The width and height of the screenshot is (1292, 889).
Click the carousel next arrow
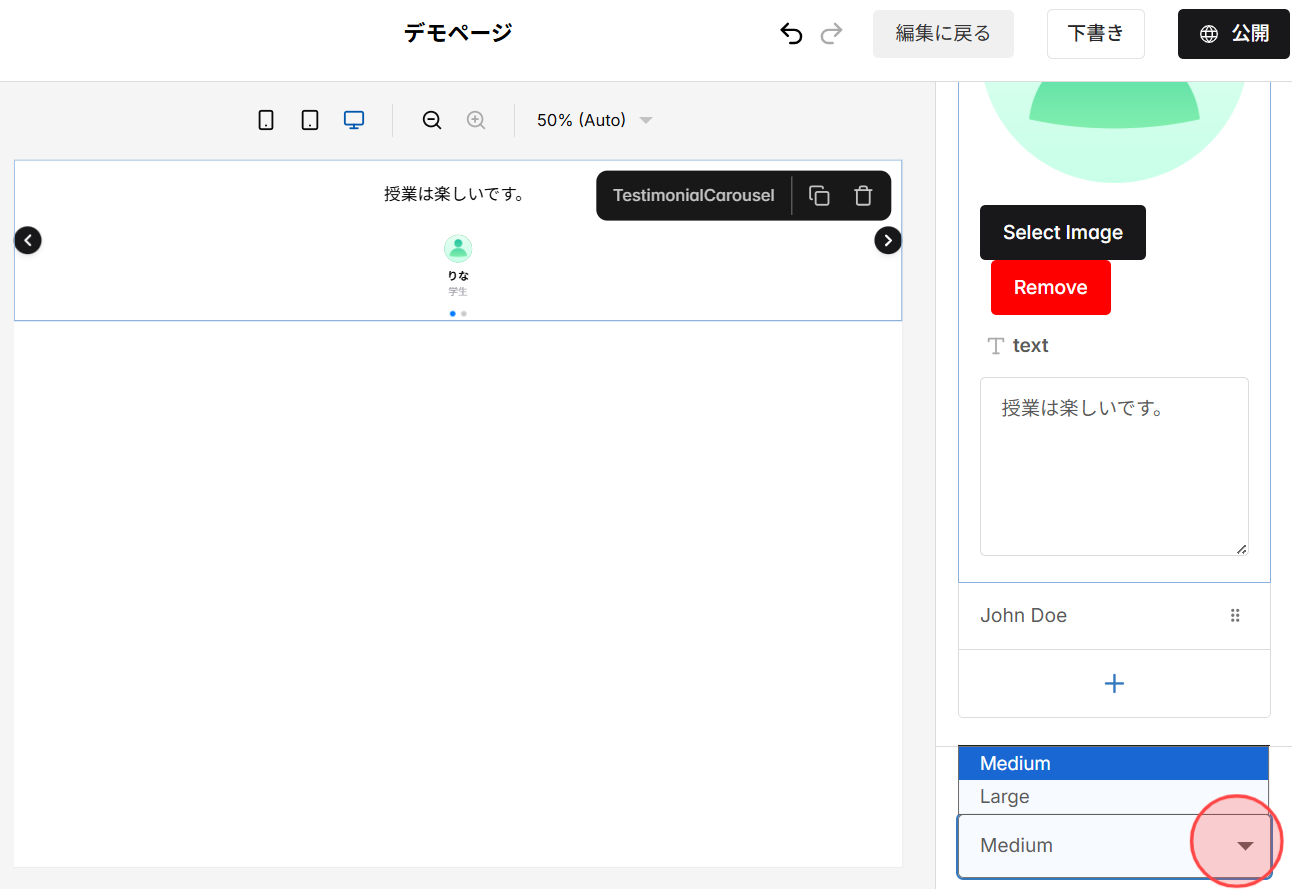tap(887, 240)
